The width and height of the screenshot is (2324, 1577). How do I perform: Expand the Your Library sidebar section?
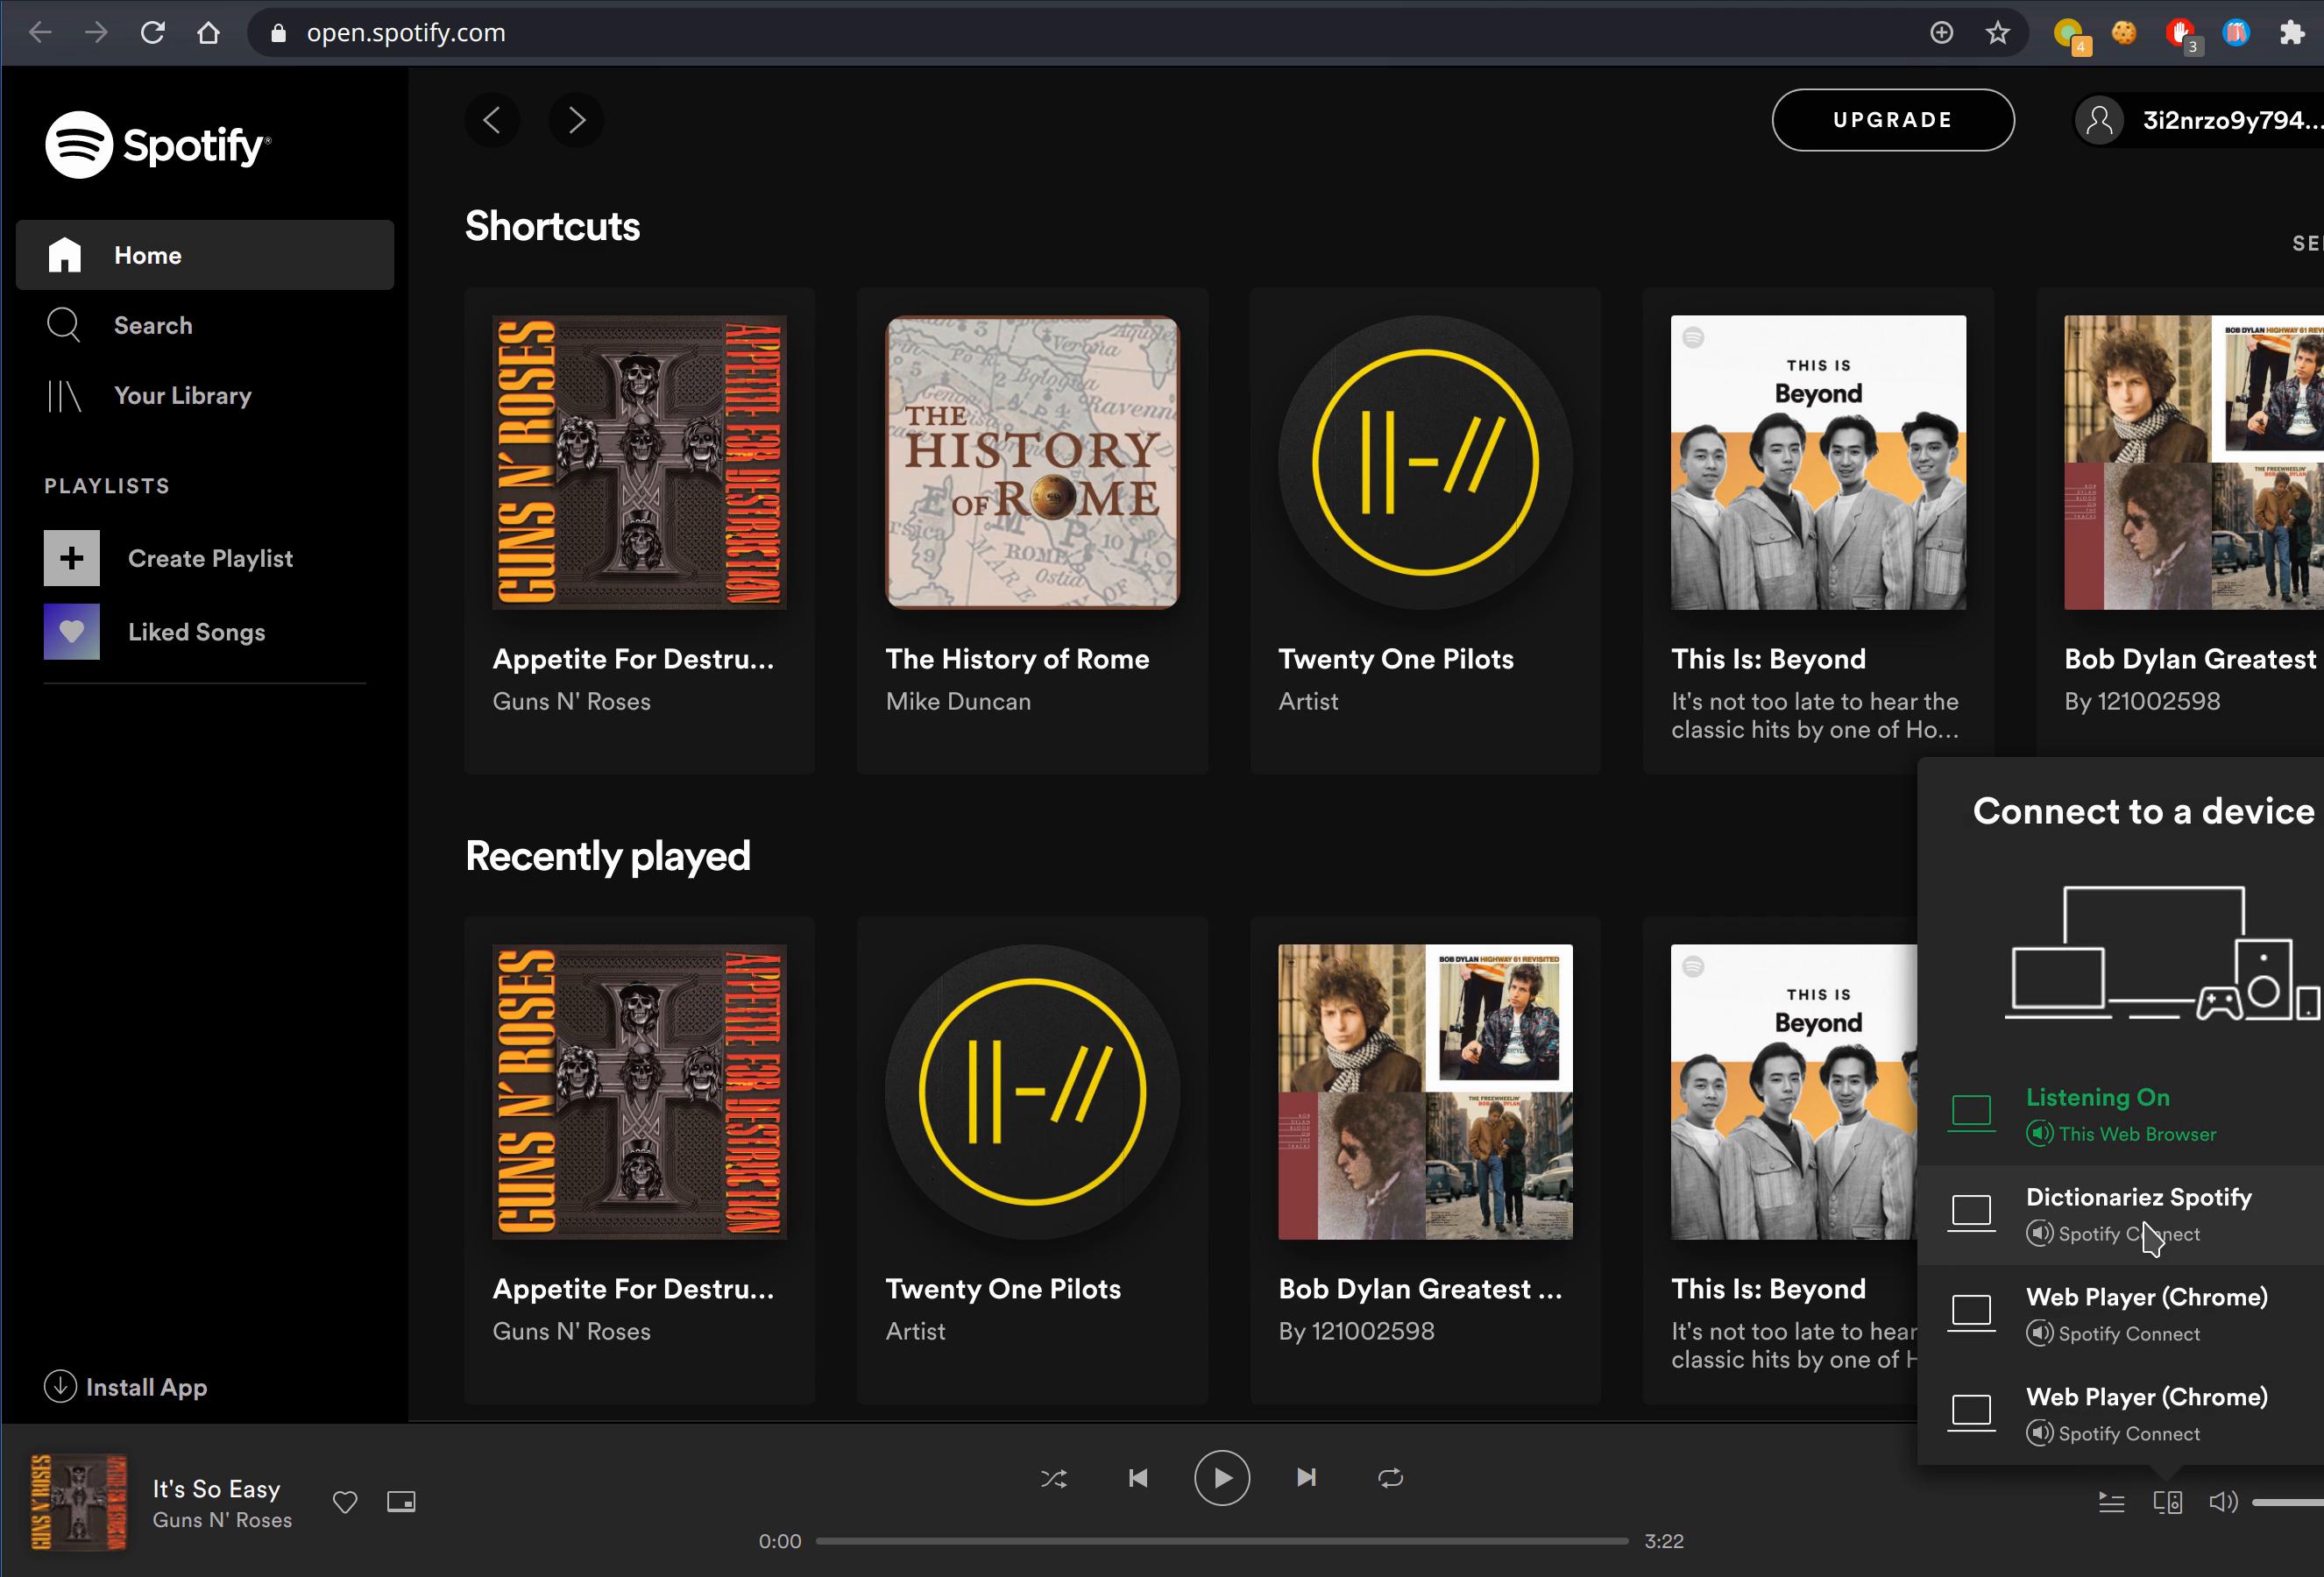coord(183,394)
